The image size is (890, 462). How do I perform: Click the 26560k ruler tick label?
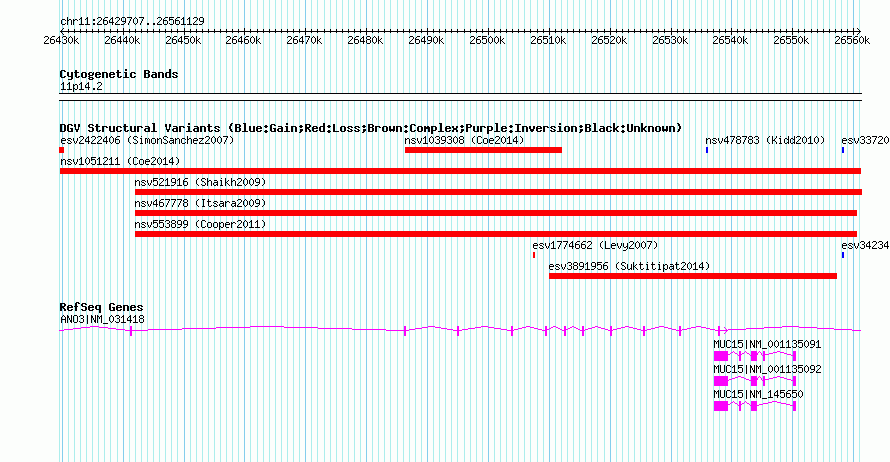[x=852, y=41]
